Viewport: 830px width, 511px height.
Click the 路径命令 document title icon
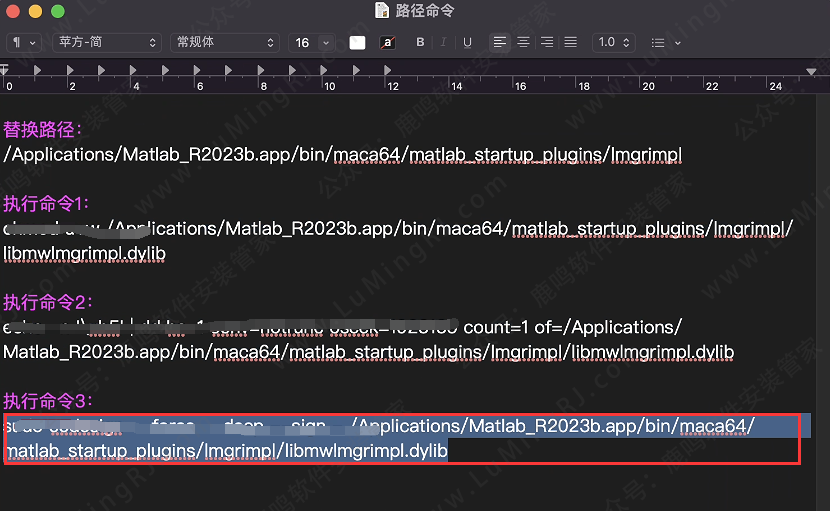[x=382, y=11]
